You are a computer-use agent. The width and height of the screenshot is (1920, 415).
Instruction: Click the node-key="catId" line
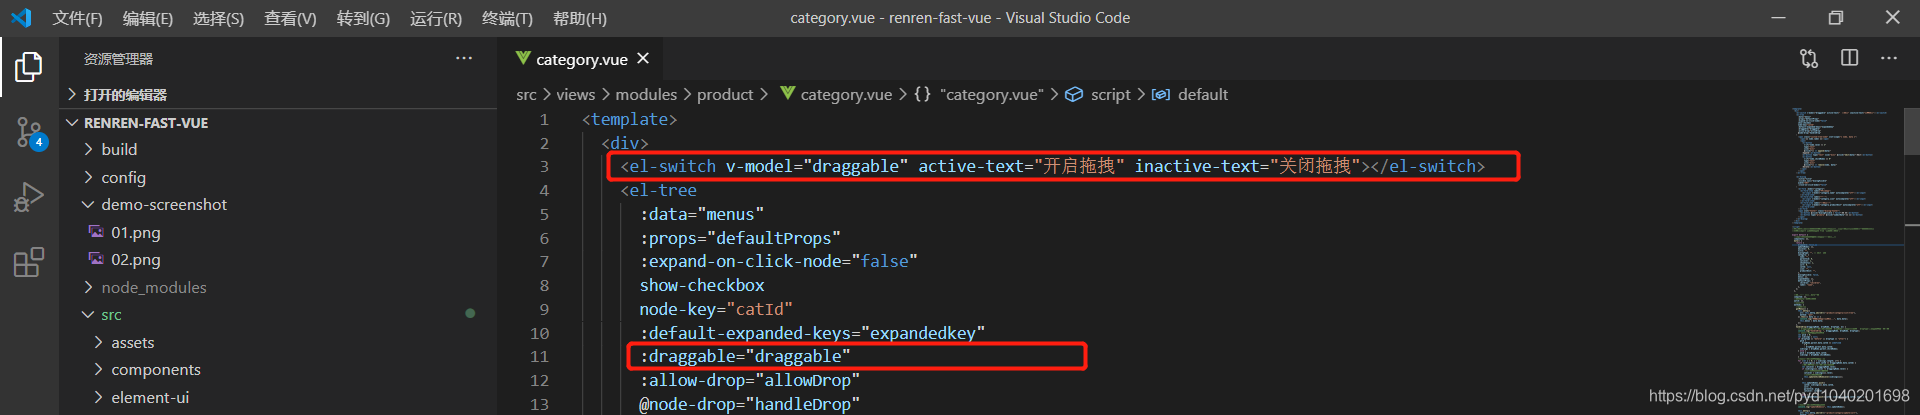[716, 309]
